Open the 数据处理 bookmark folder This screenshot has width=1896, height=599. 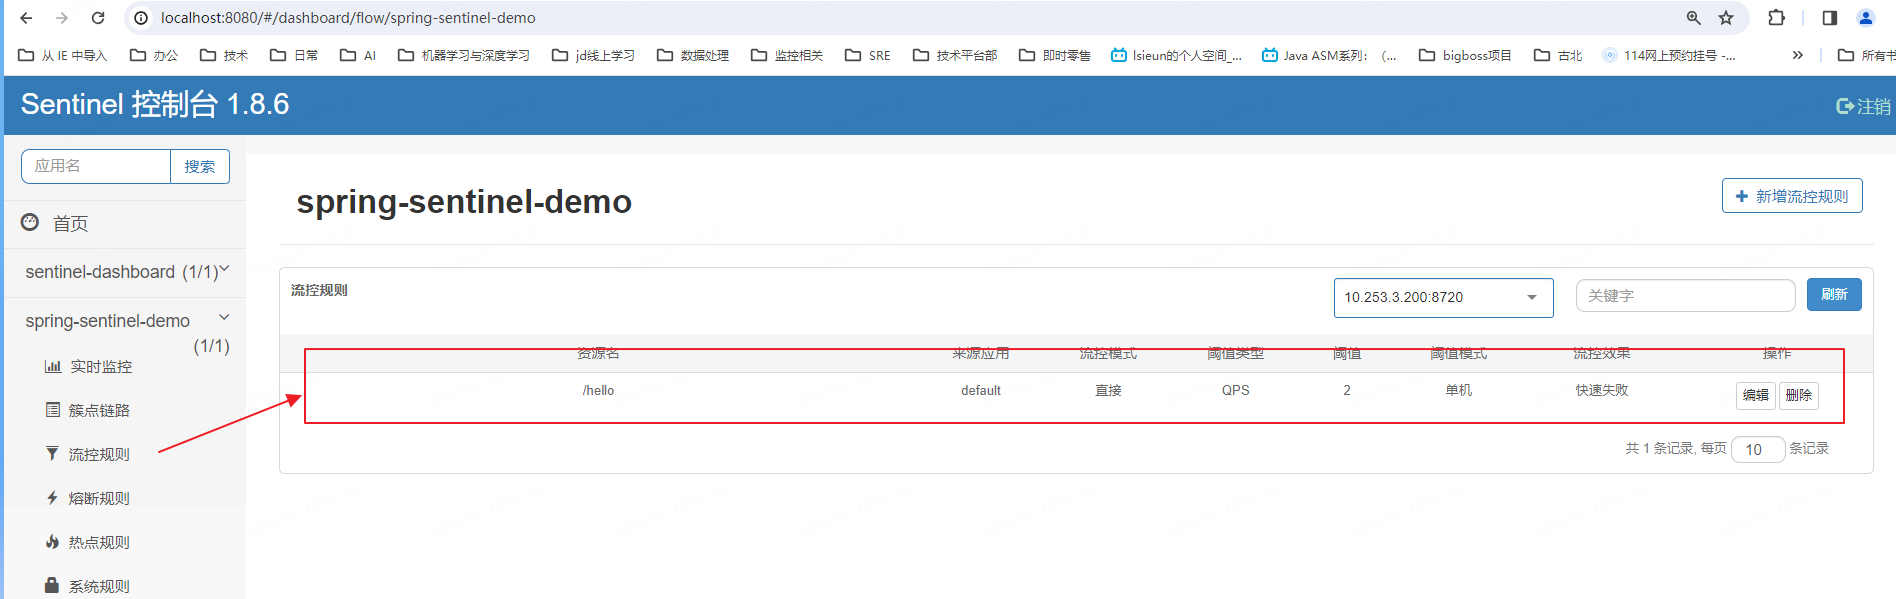click(693, 55)
